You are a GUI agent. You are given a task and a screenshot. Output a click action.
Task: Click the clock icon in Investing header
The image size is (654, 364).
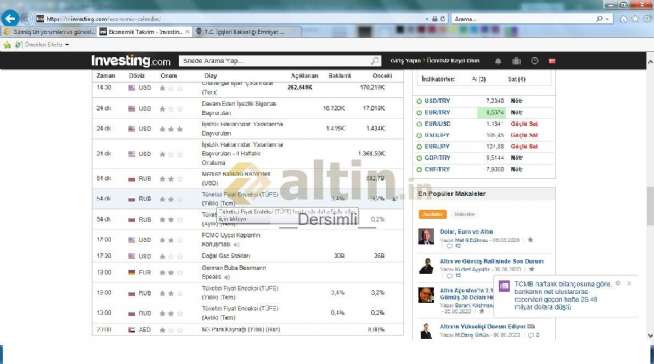[x=535, y=61]
